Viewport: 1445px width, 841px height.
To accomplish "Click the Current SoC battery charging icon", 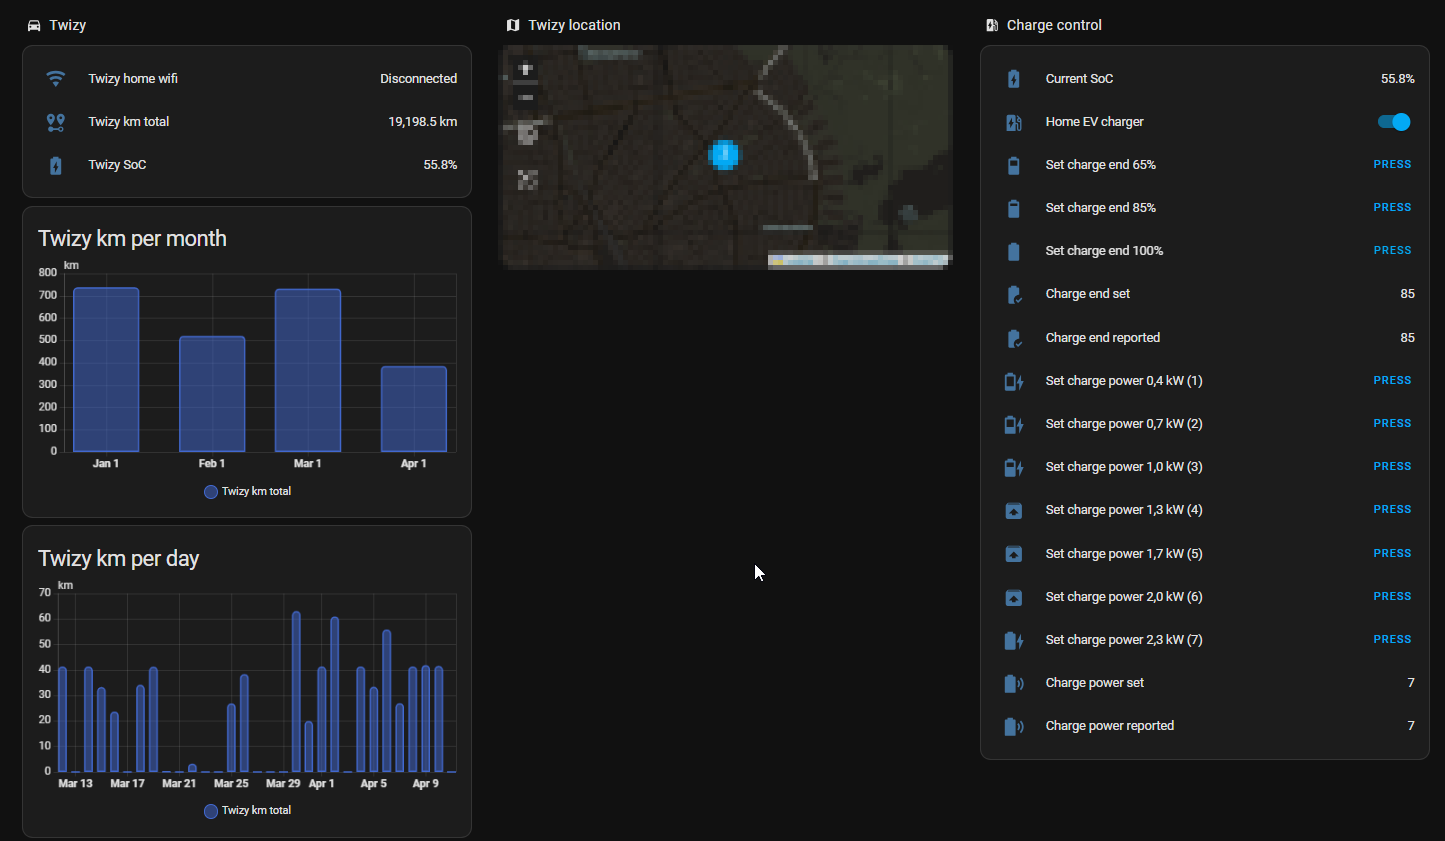I will (x=1013, y=79).
